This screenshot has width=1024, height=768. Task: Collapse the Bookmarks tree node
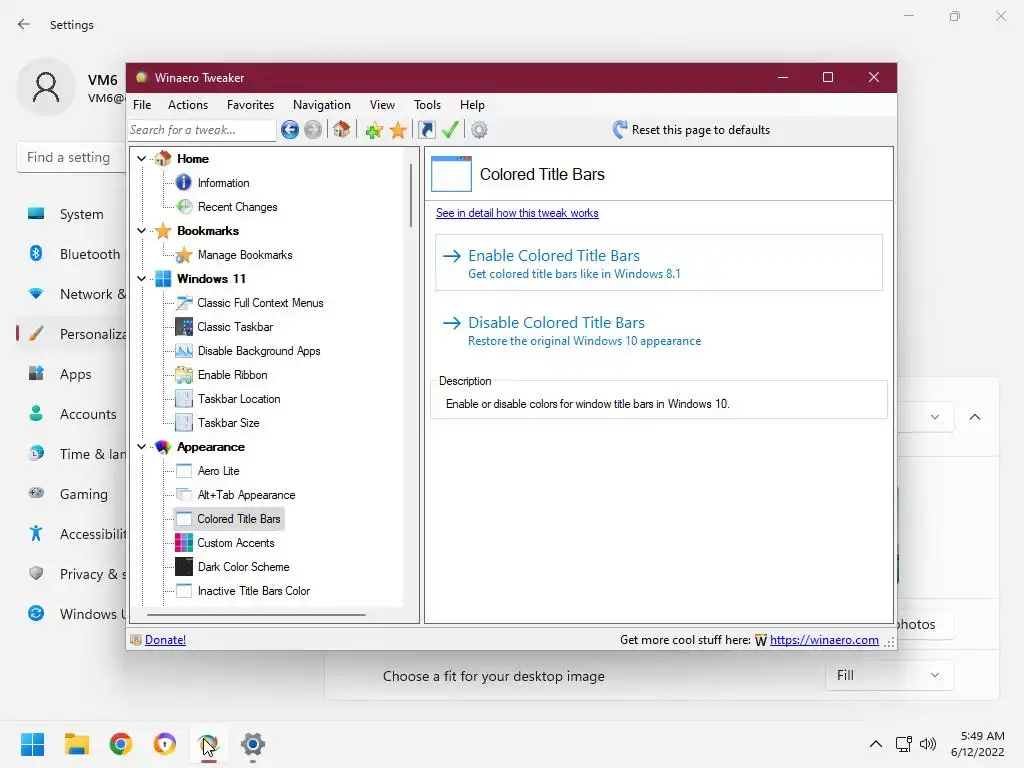point(142,231)
